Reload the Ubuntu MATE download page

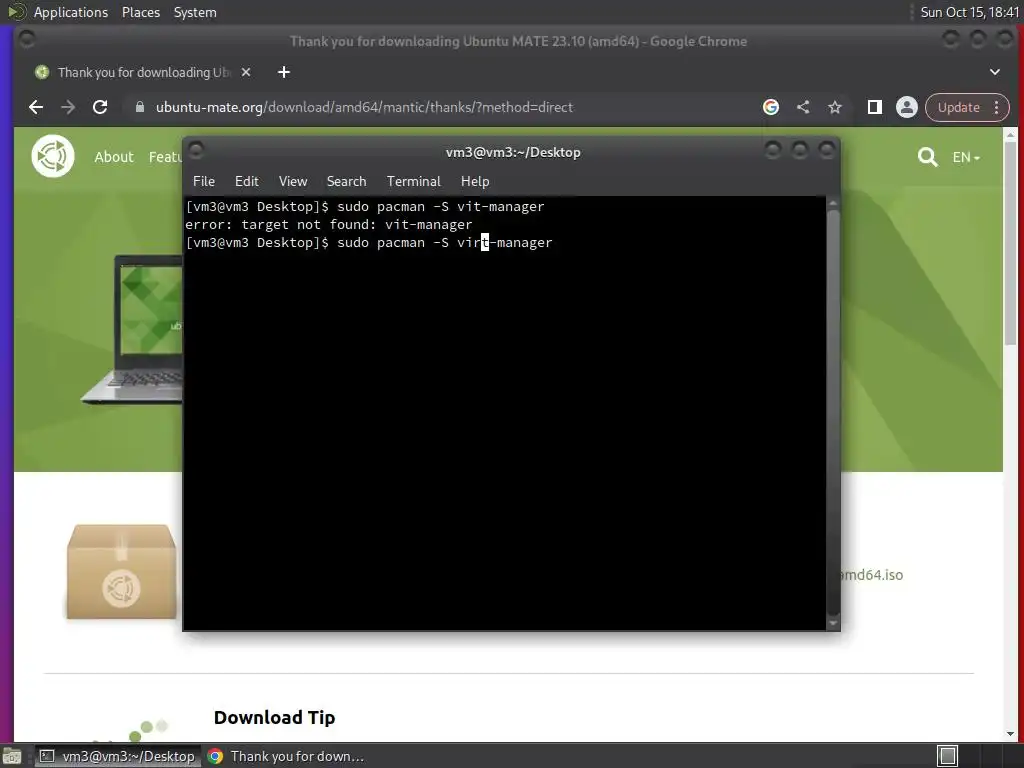click(x=100, y=107)
